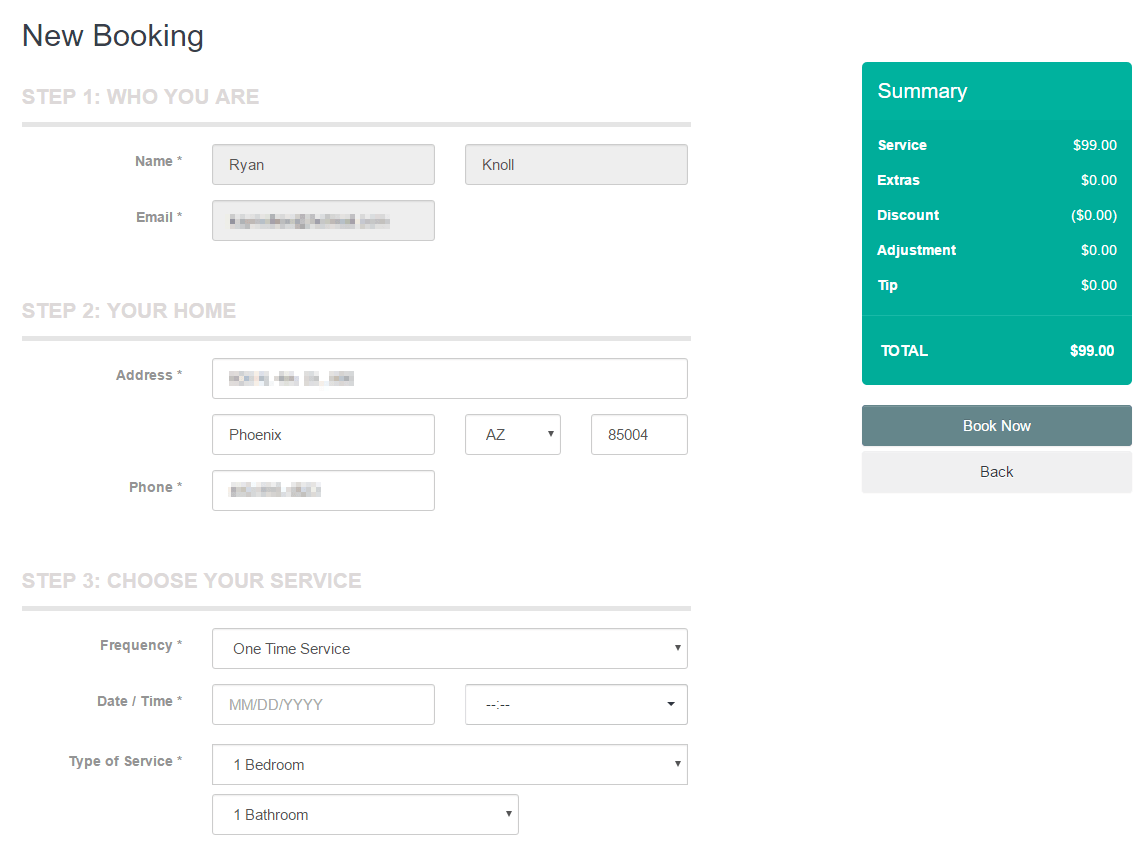Click the Summary panel heading

[922, 91]
